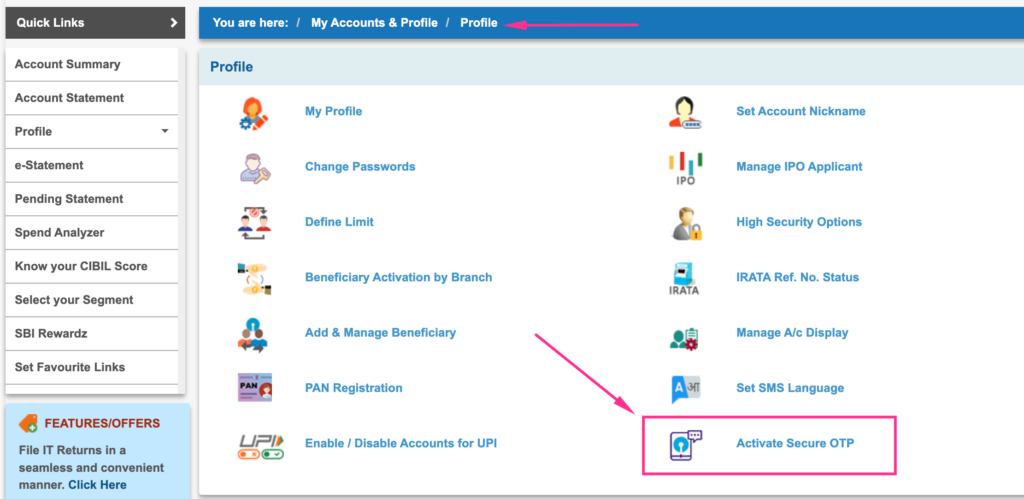This screenshot has height=499, width=1024.
Task: Select Spend Analyzer in sidebar menu
Action: click(59, 233)
